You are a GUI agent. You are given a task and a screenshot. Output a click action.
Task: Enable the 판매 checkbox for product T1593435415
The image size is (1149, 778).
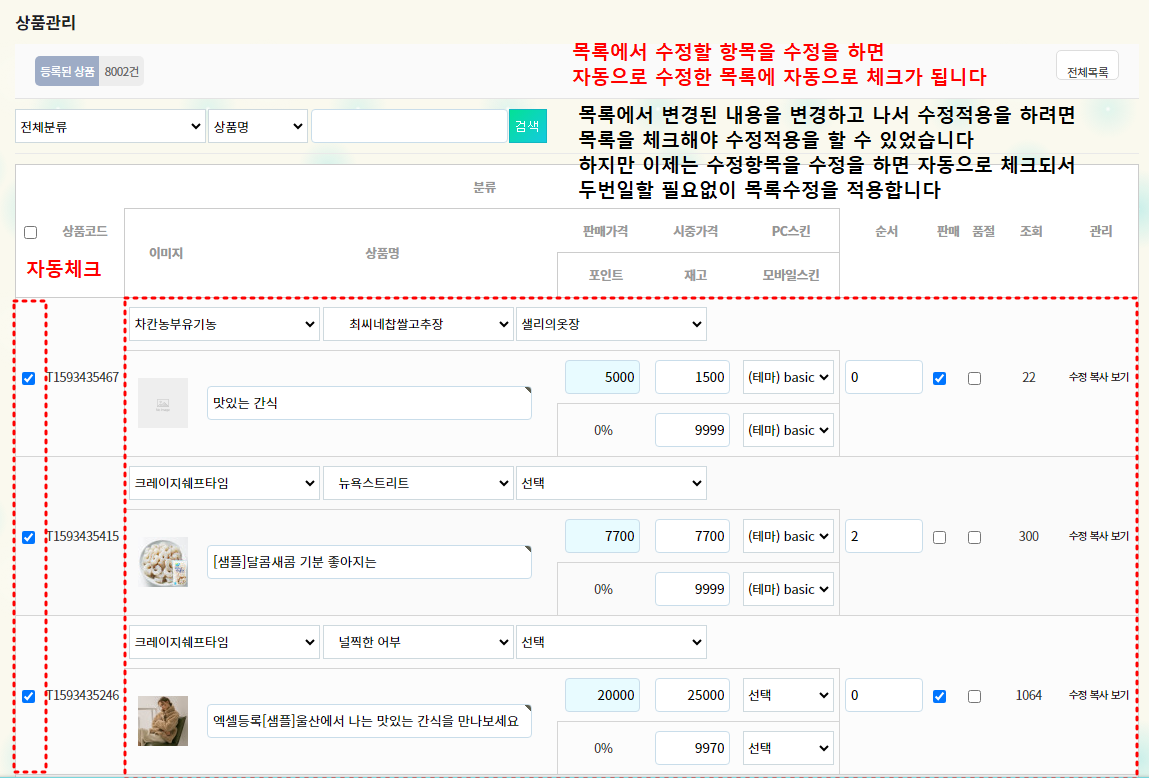939,537
